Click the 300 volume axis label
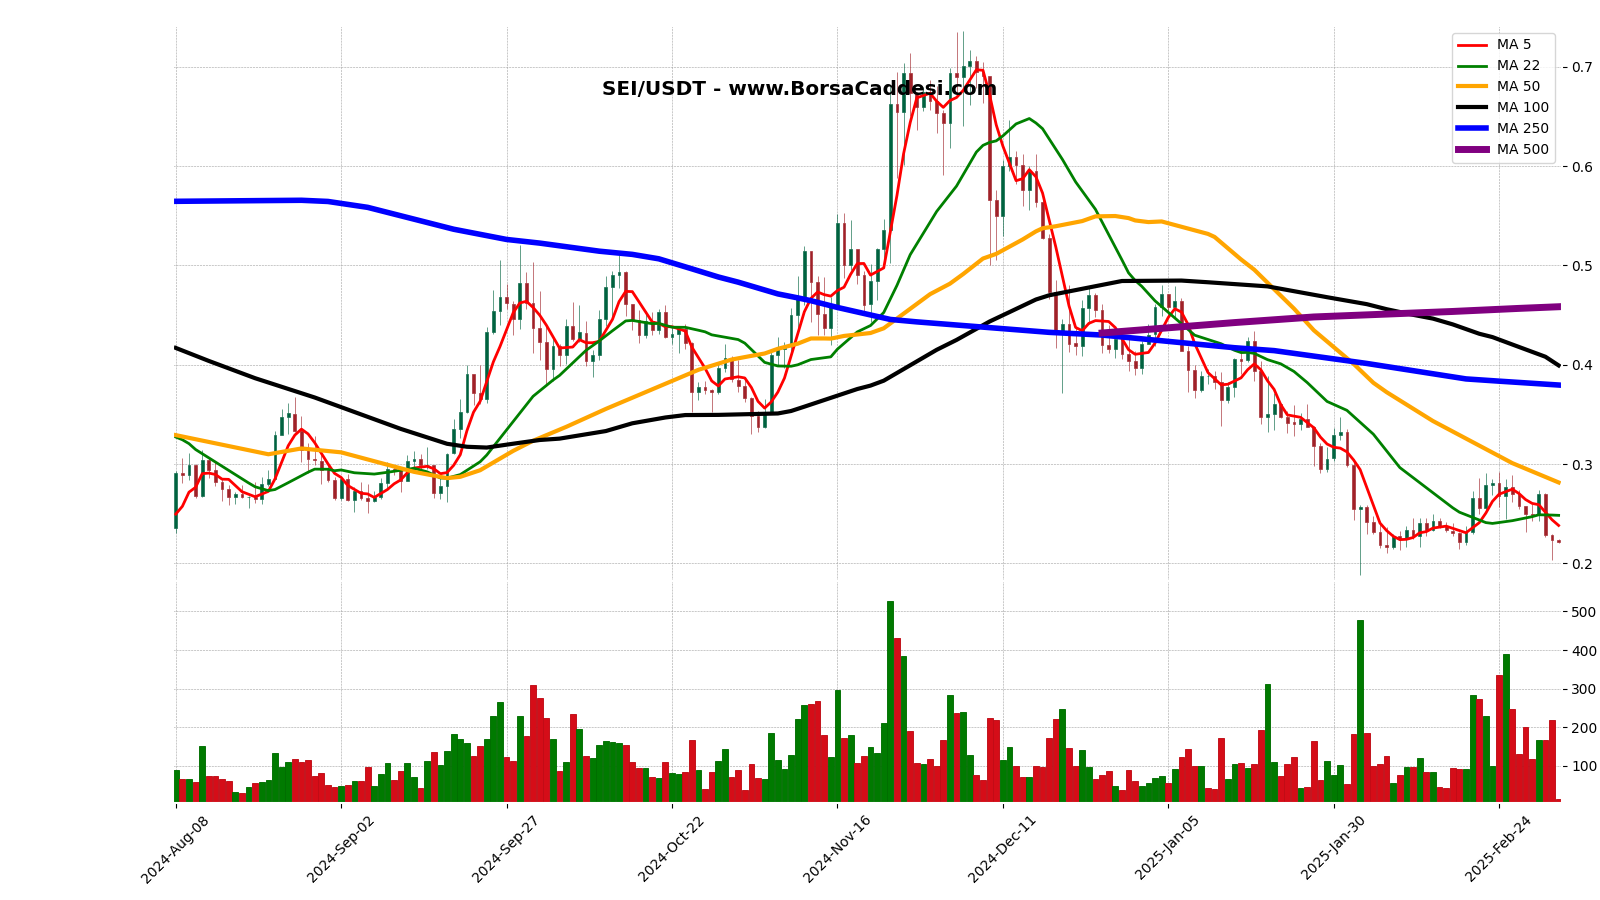Viewport: 1600px width, 900px height. 1585,689
